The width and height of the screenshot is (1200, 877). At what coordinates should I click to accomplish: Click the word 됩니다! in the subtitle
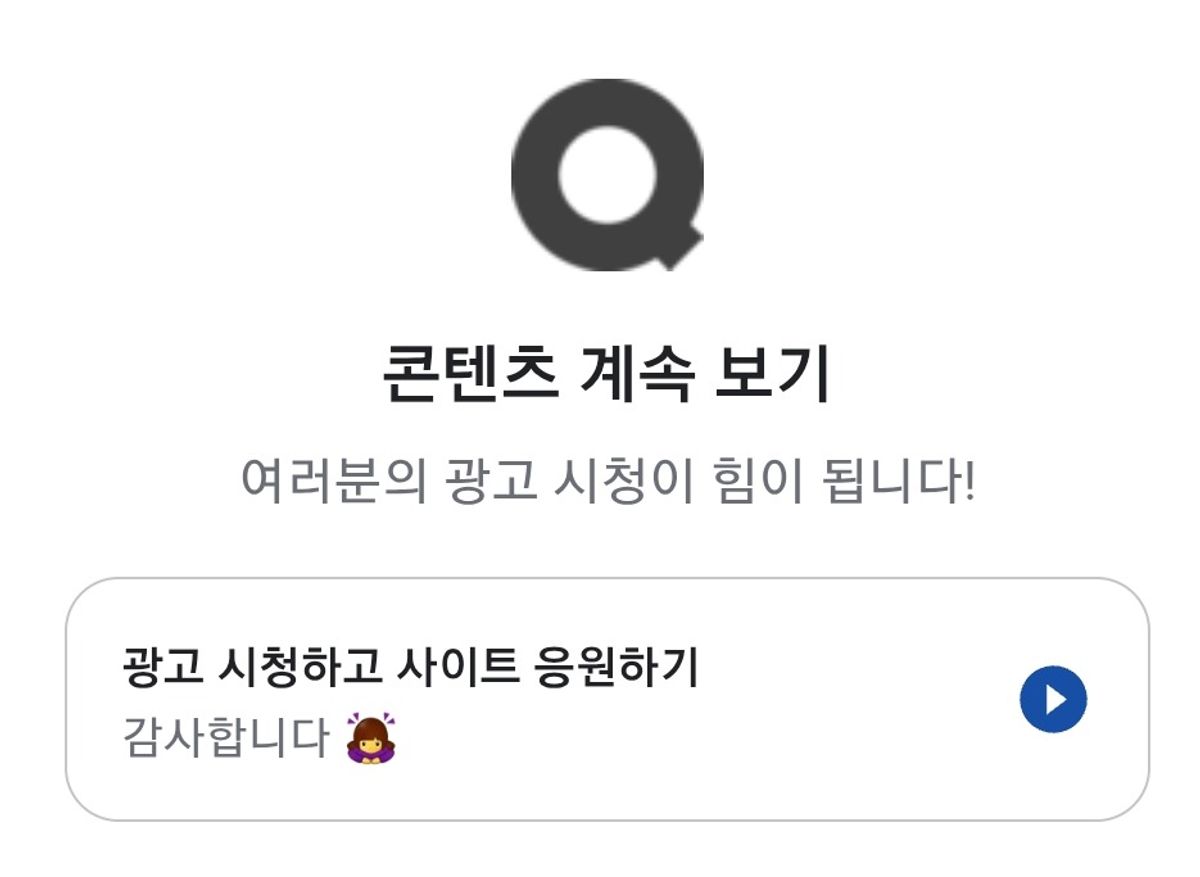coord(895,484)
